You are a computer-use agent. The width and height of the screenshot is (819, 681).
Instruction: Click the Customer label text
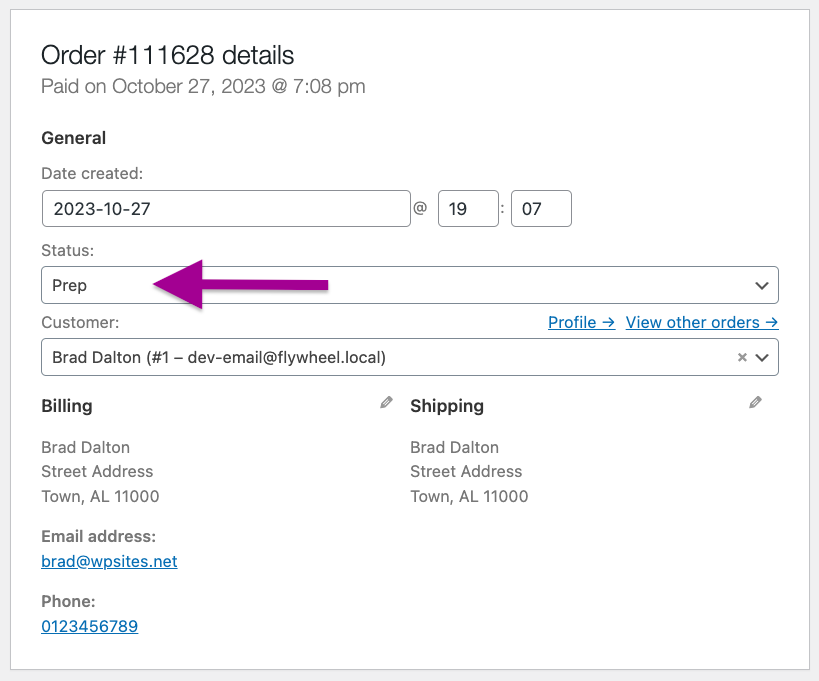80,322
